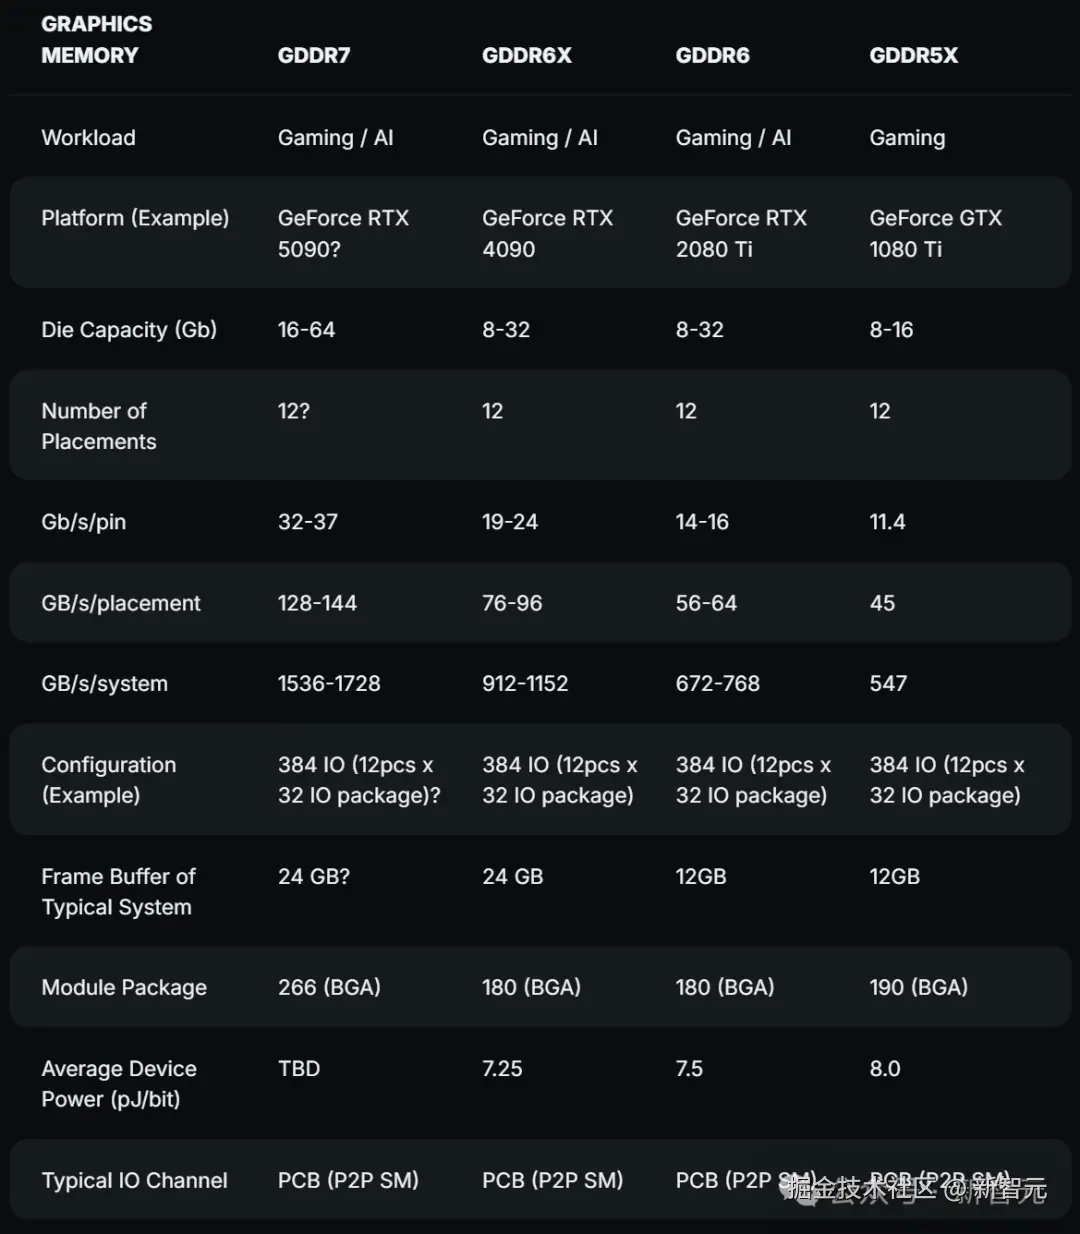This screenshot has width=1080, height=1234.
Task: Click the 7.25 average device power value
Action: tap(502, 1069)
